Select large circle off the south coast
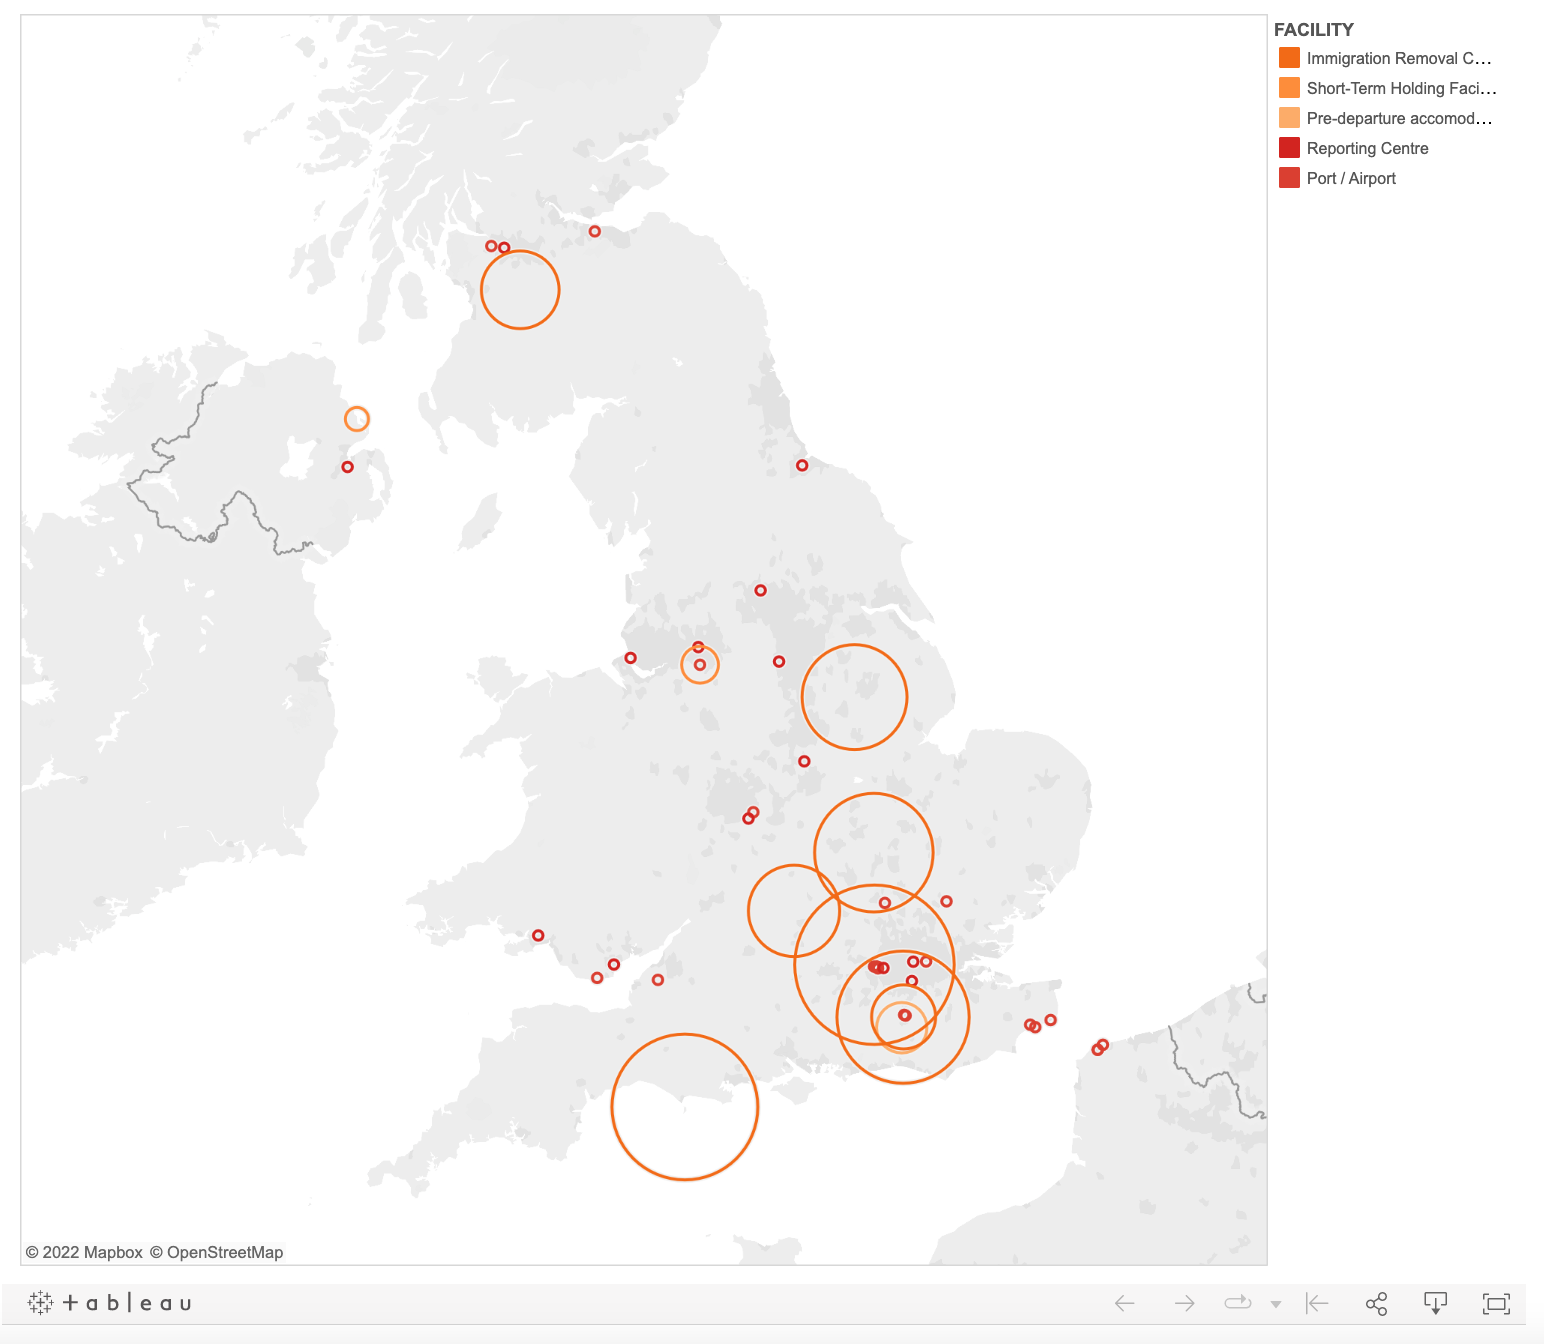Viewport: 1544px width, 1344px height. click(x=685, y=1107)
